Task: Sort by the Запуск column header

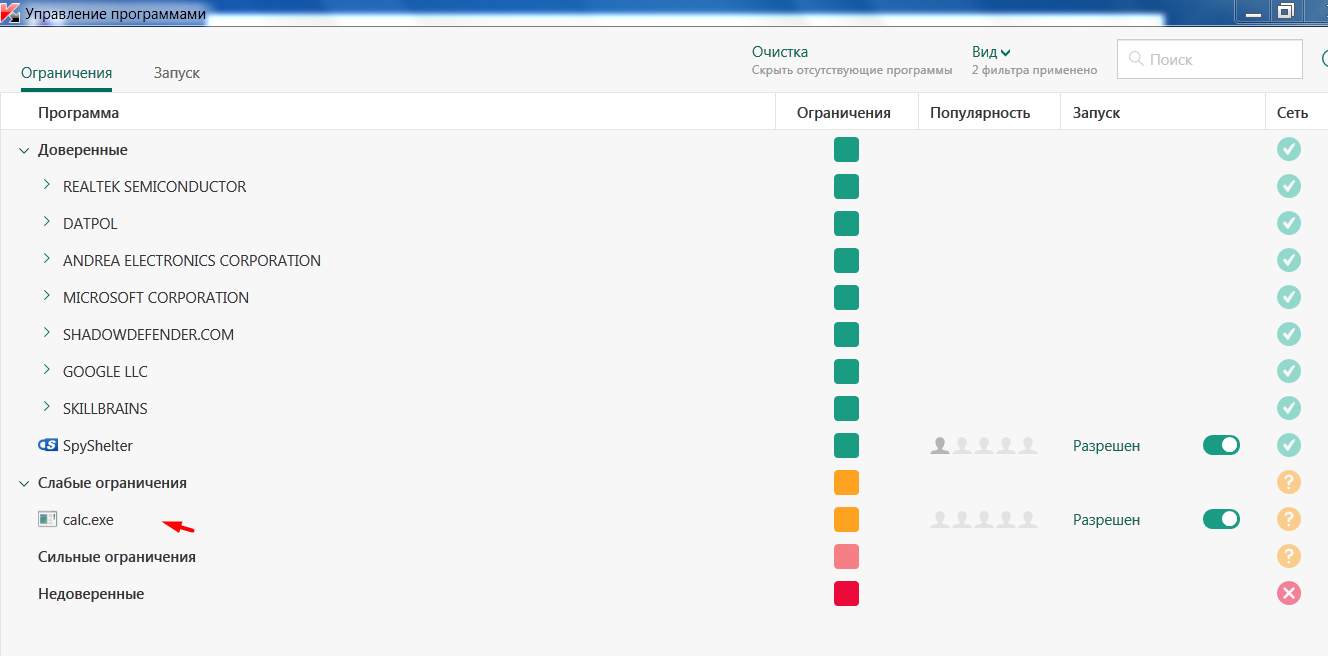Action: click(x=1096, y=113)
